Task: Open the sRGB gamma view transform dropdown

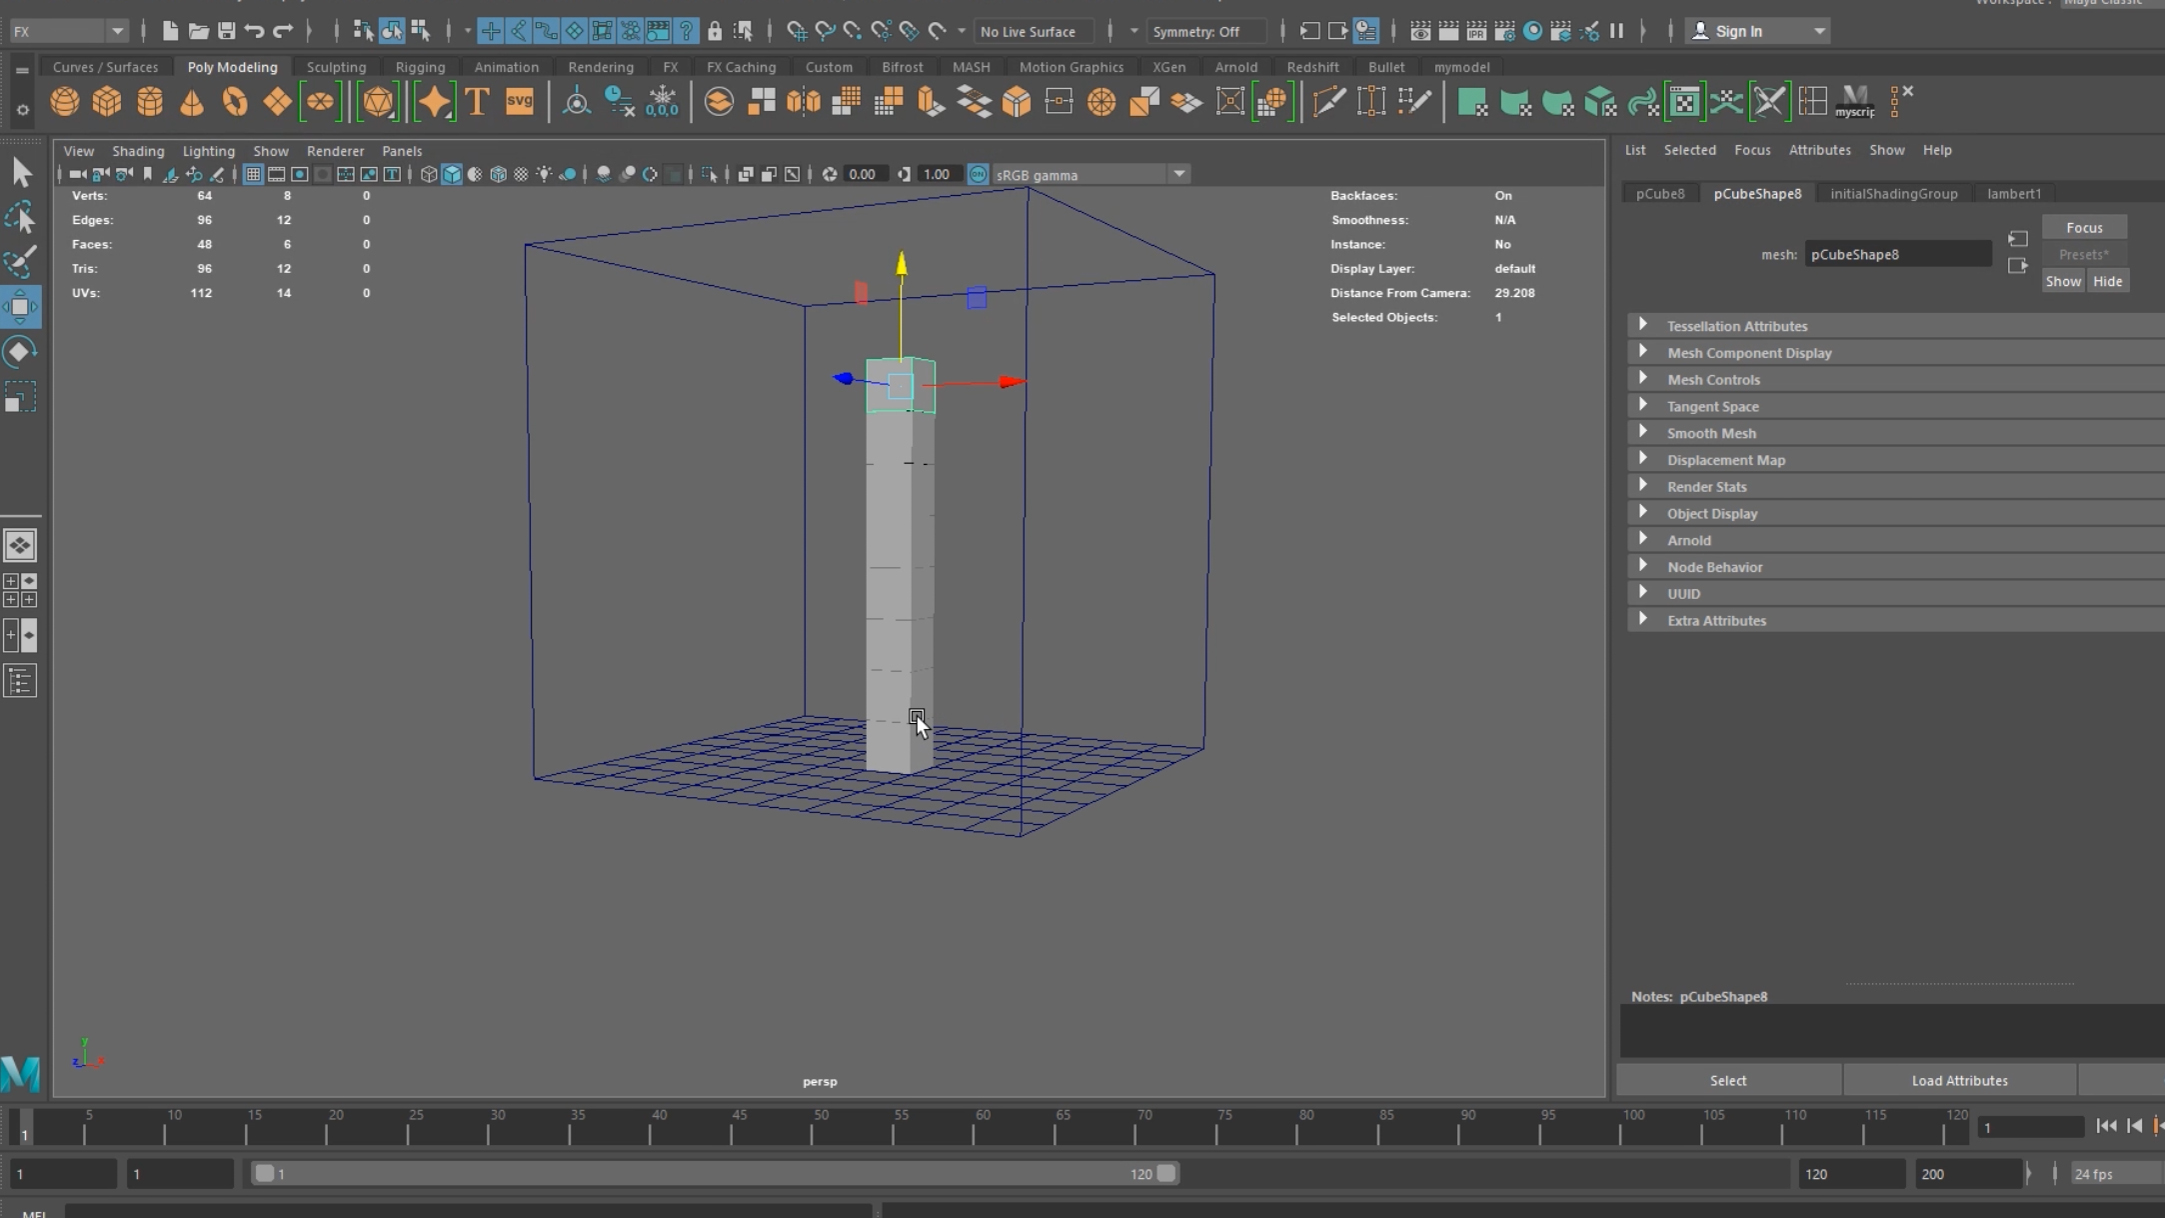Action: pyautogui.click(x=1179, y=175)
